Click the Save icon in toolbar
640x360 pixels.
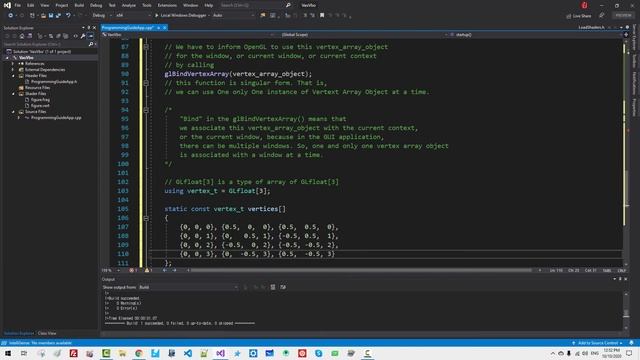(x=51, y=16)
